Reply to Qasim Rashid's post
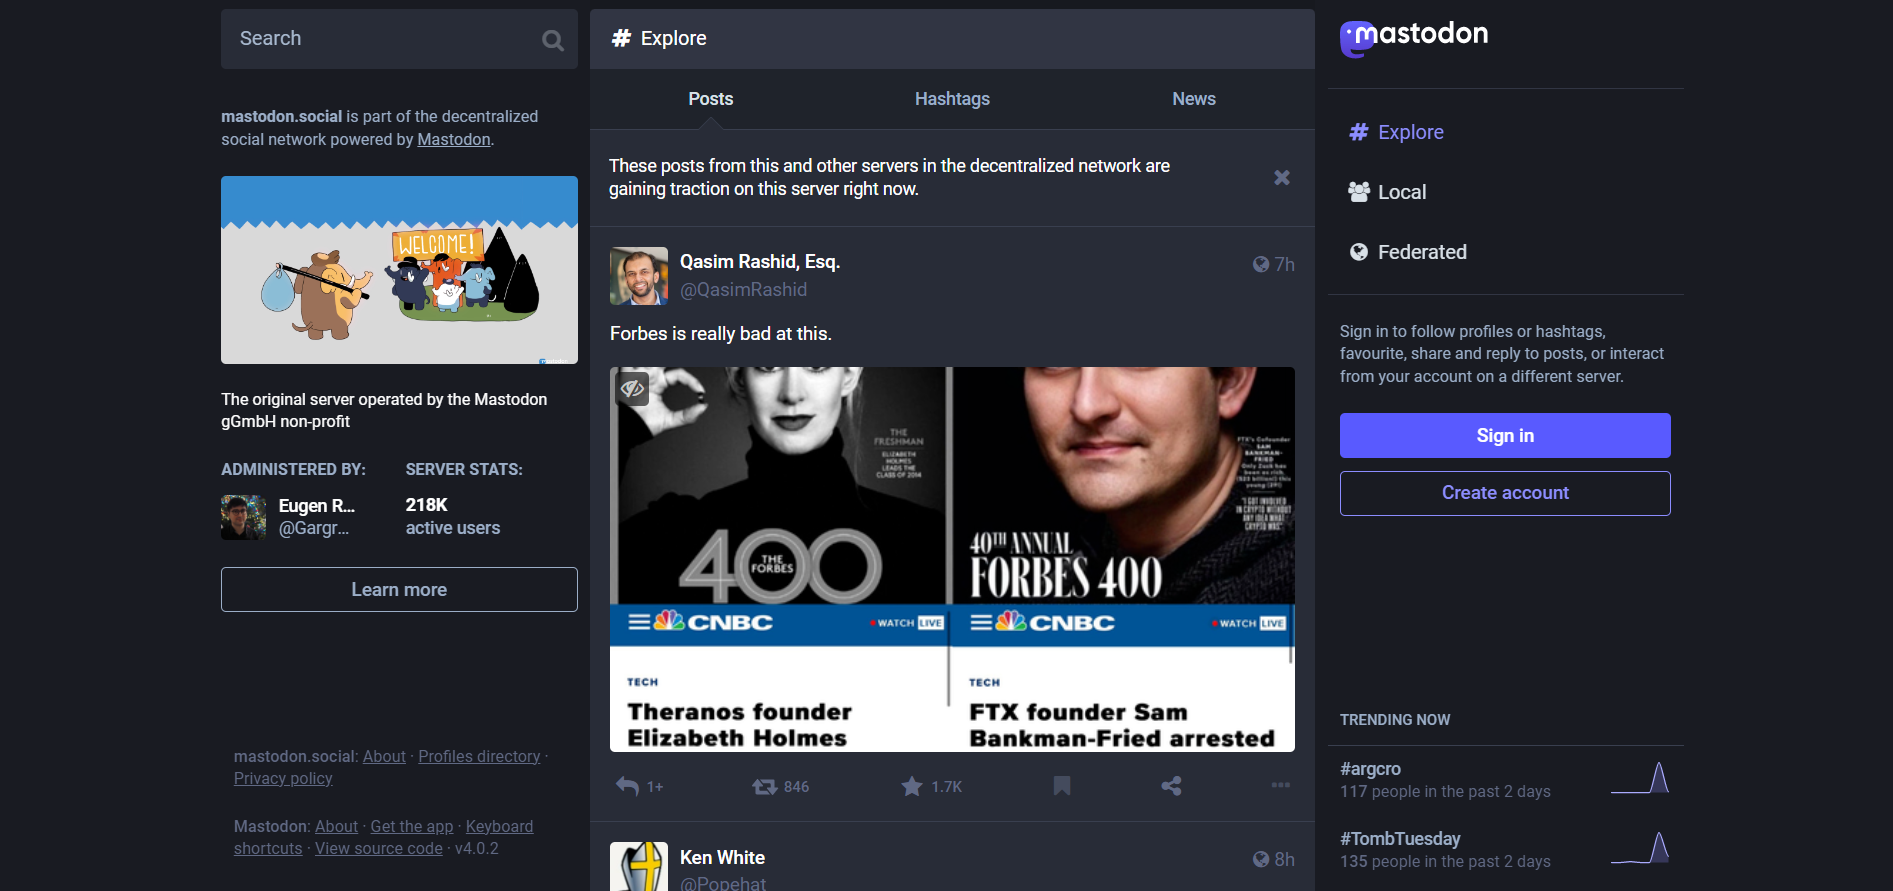 coord(639,786)
